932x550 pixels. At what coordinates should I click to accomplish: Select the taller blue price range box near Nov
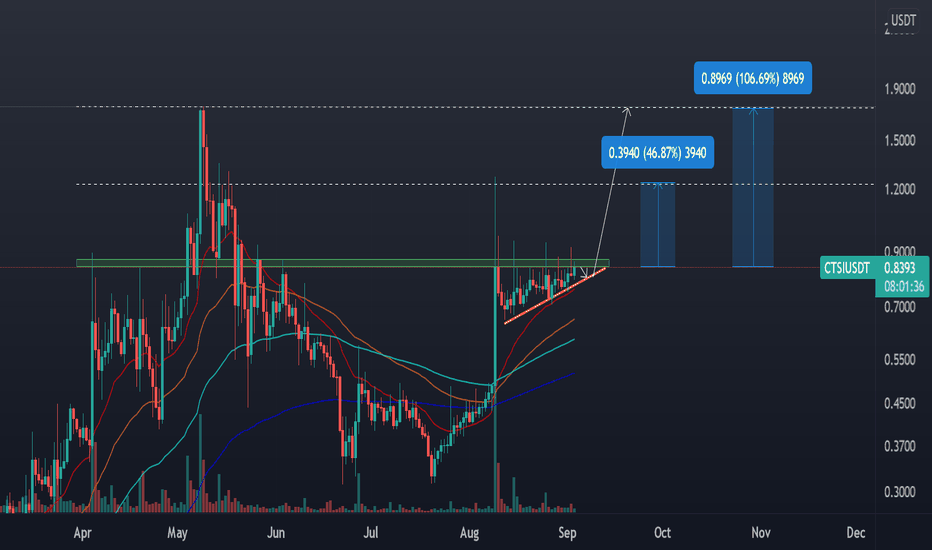point(753,187)
